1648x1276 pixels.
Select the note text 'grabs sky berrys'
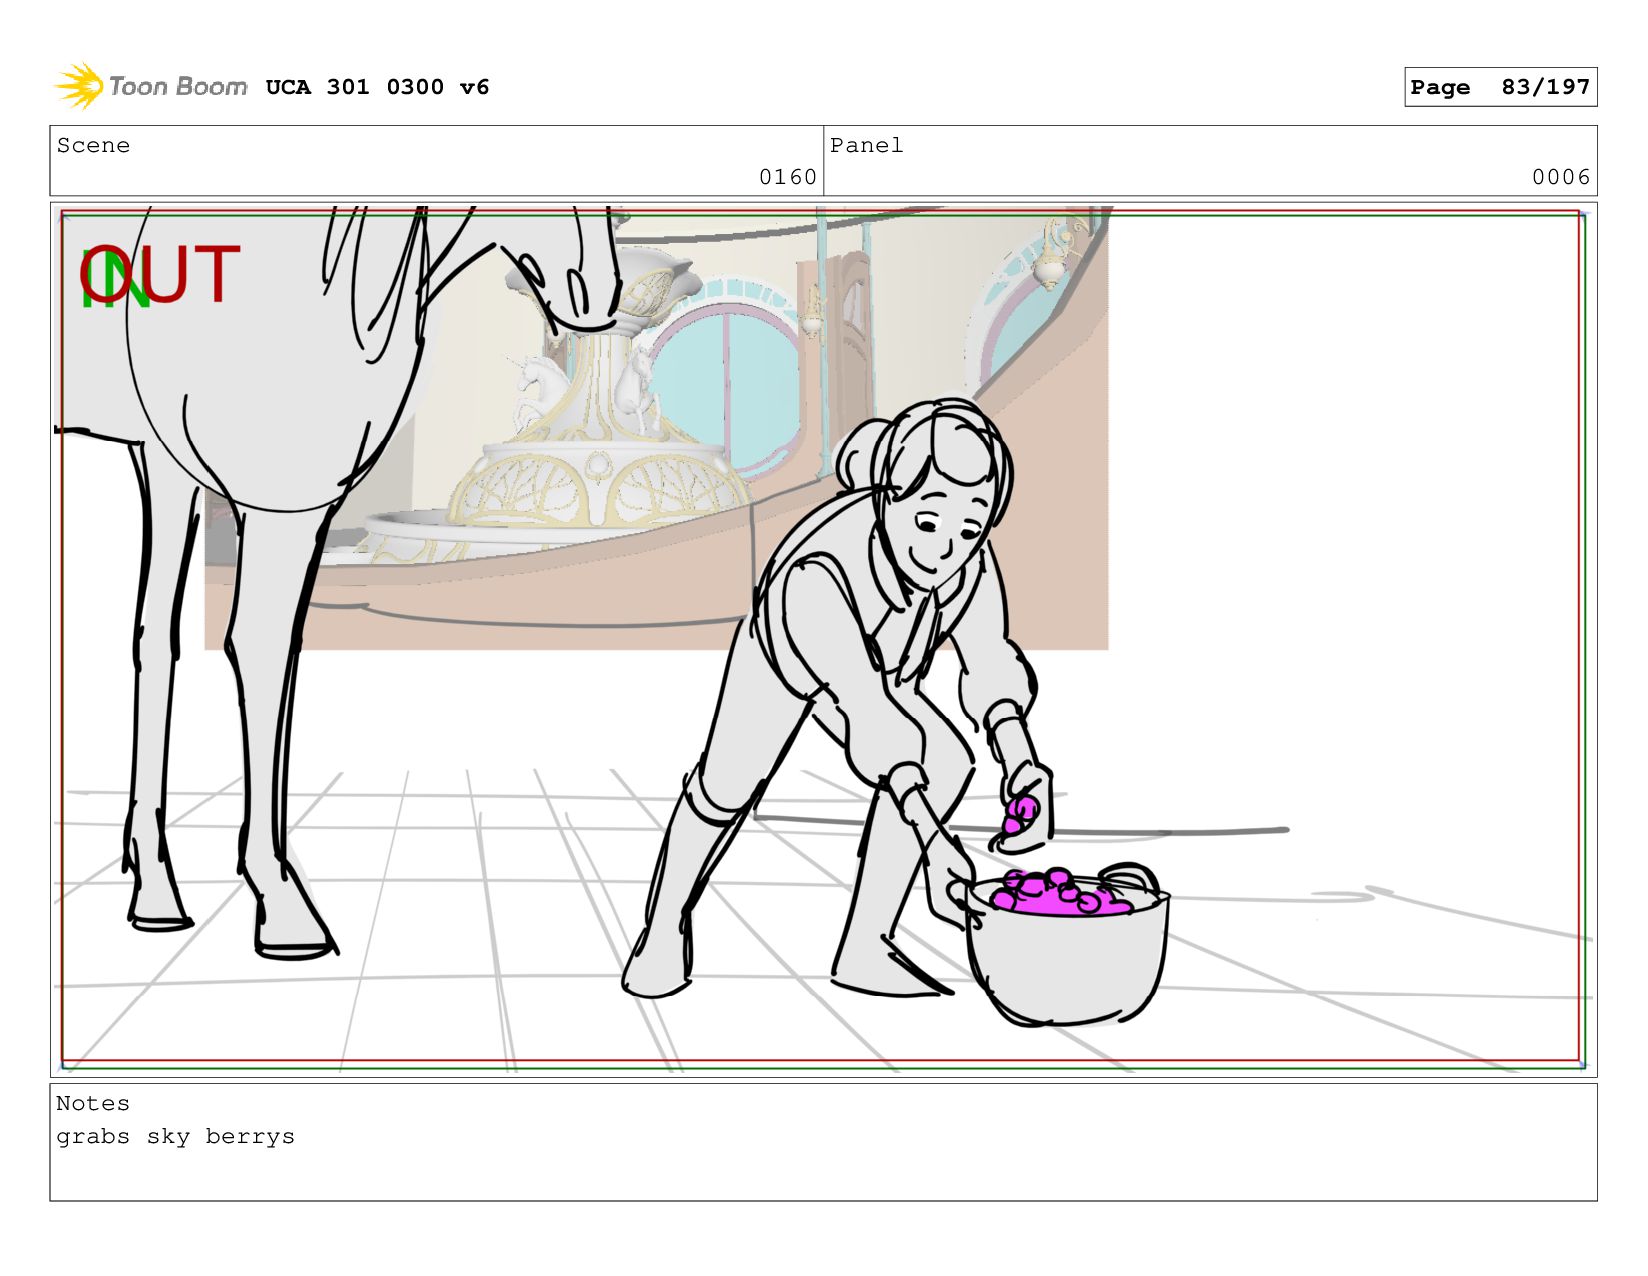tap(176, 1137)
